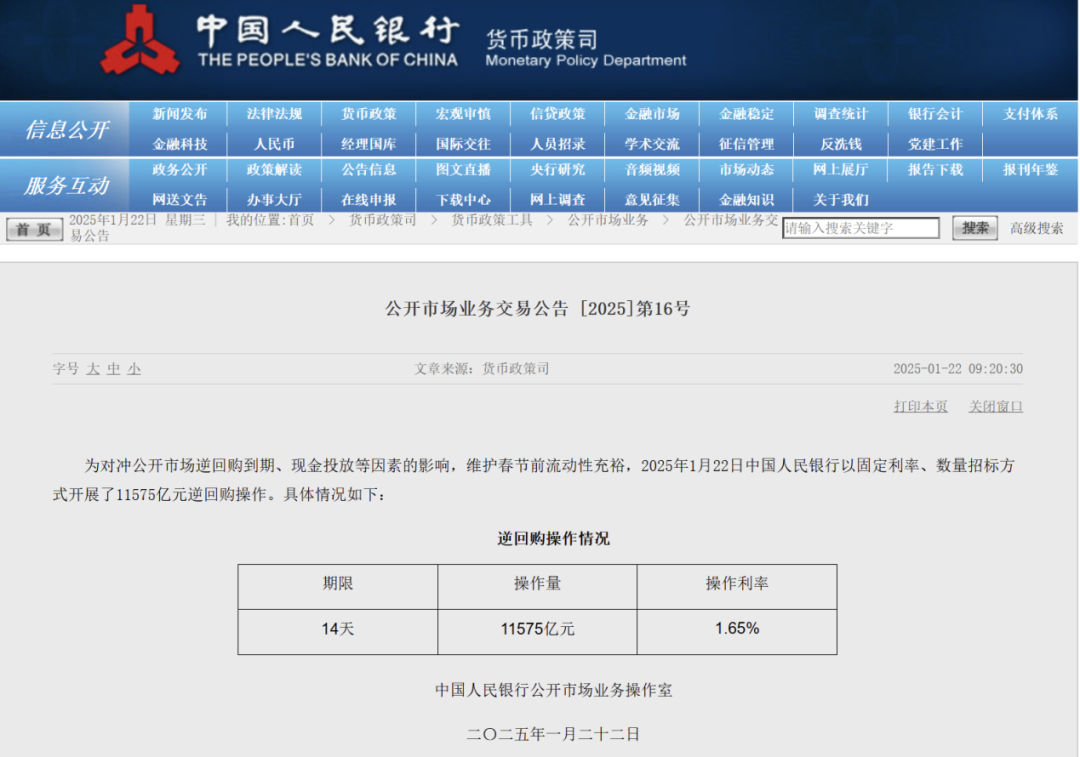The image size is (1080, 757).
Task: Select 金融市场 in the navigation bar
Action: coord(652,114)
